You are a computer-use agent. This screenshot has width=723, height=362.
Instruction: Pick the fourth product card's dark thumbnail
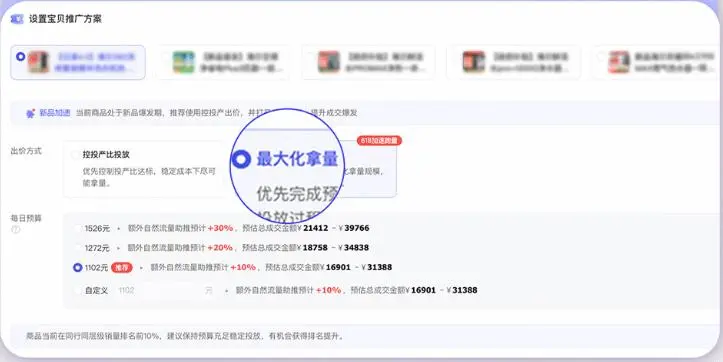pyautogui.click(x=474, y=62)
